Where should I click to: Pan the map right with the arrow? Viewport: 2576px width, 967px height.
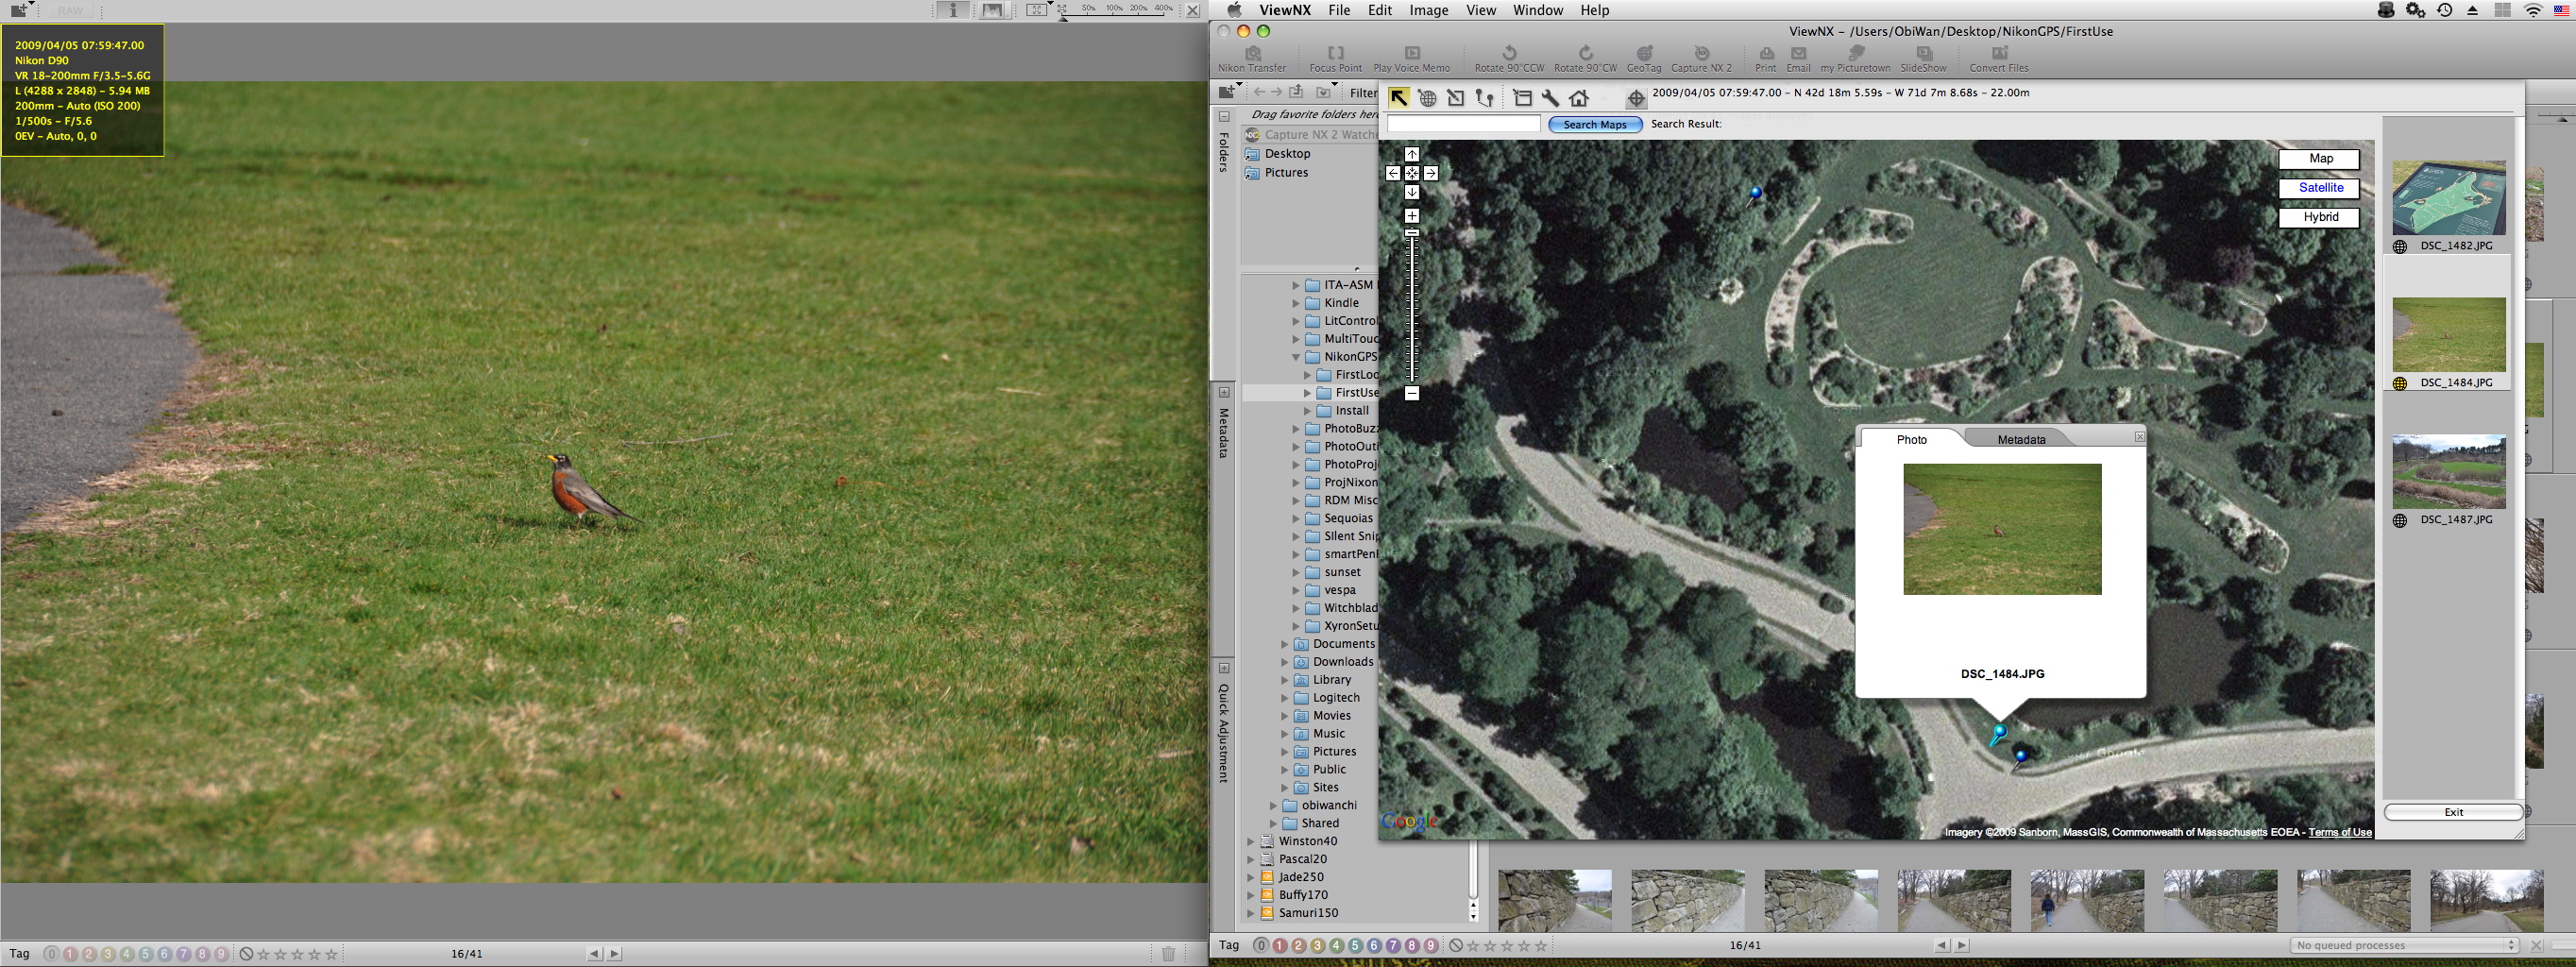(x=1430, y=173)
